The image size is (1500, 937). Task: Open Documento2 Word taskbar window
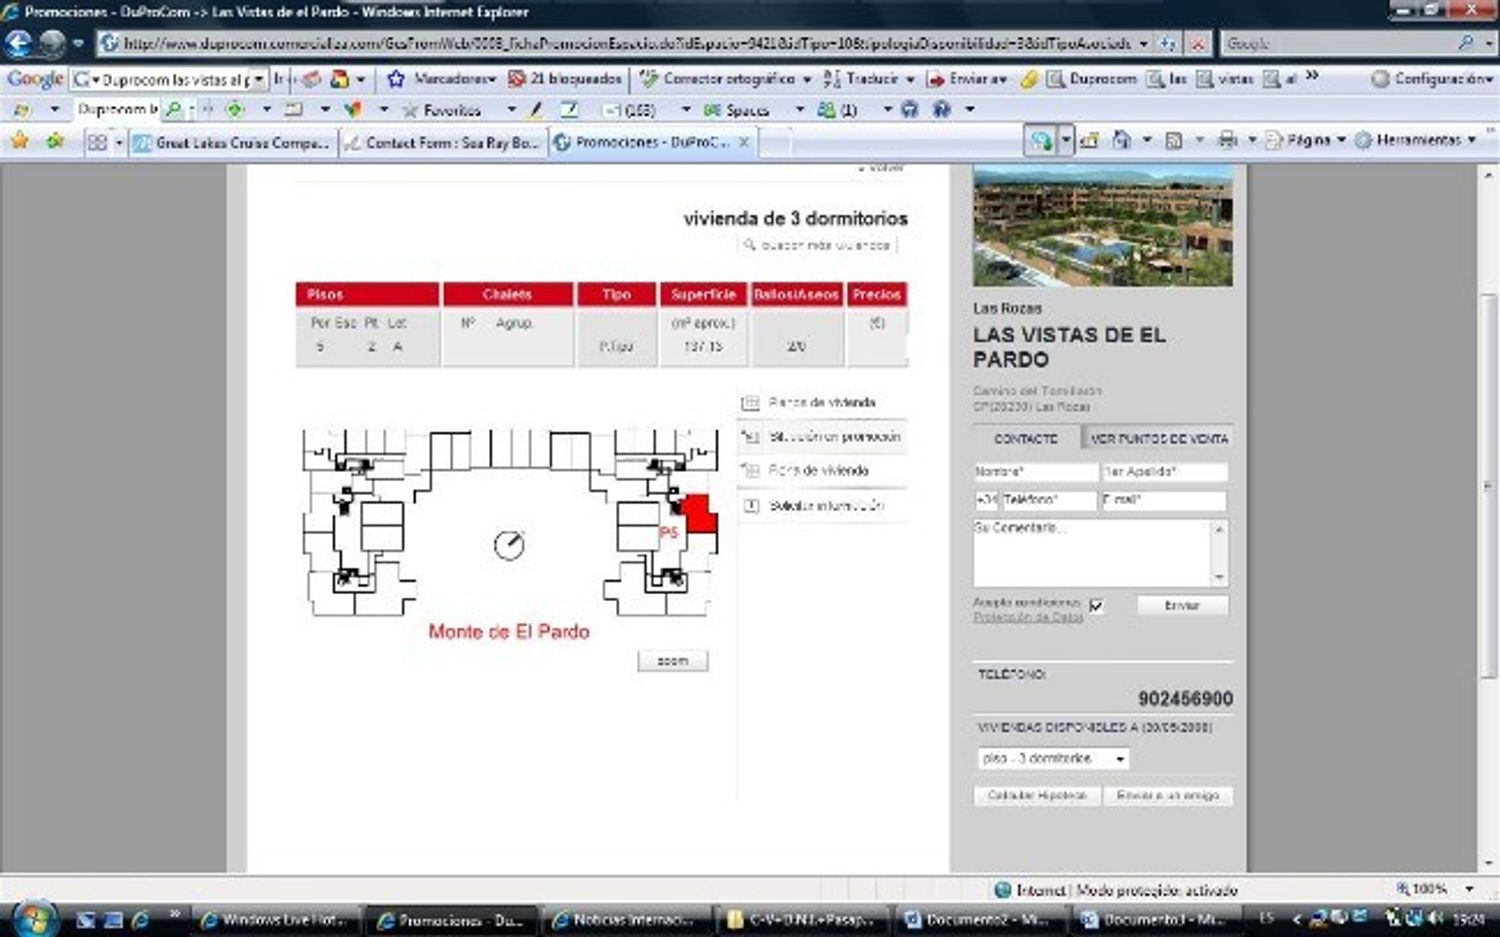tap(977, 919)
